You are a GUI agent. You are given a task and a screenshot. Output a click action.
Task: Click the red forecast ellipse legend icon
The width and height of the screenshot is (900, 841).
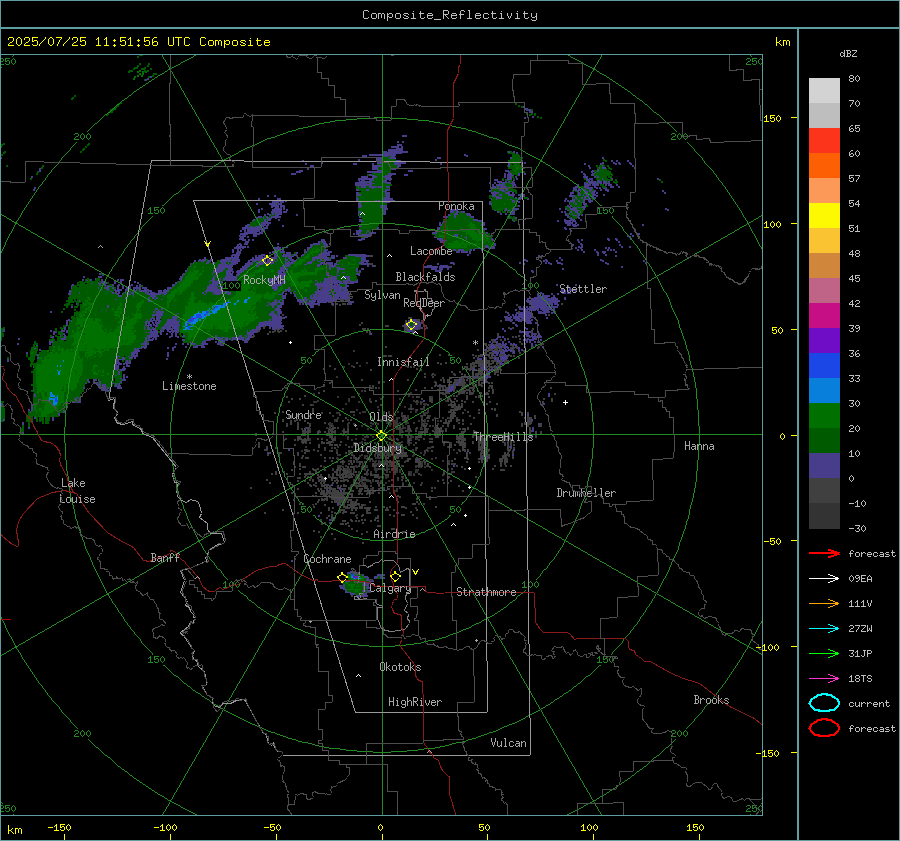(x=824, y=728)
